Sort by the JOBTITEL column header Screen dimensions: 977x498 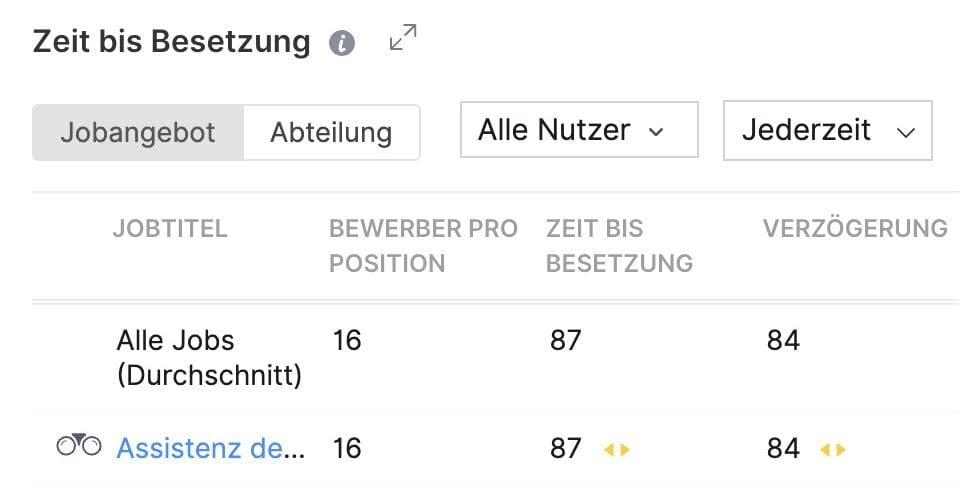click(170, 229)
